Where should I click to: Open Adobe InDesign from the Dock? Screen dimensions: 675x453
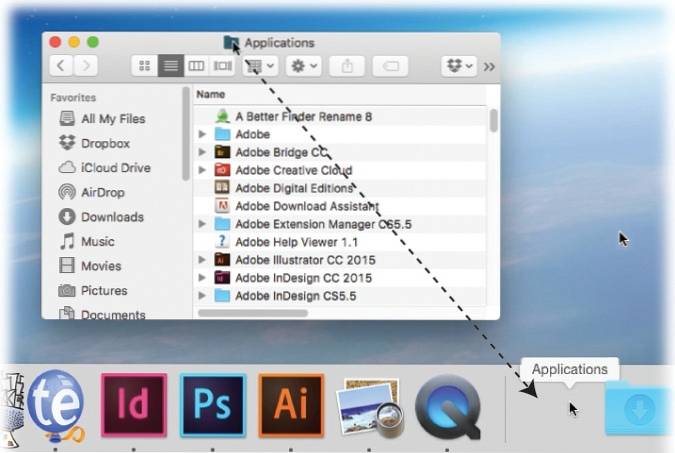tap(134, 405)
